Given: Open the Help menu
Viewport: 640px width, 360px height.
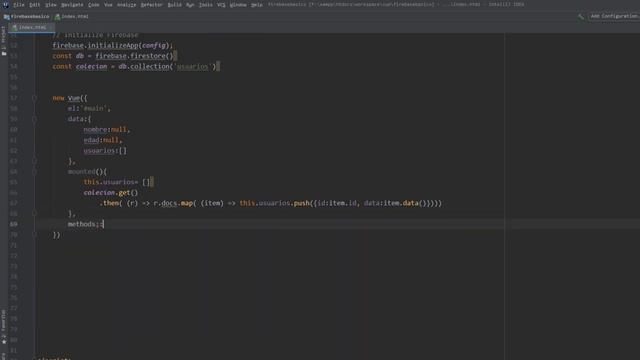Looking at the screenshot, I should [256, 5].
